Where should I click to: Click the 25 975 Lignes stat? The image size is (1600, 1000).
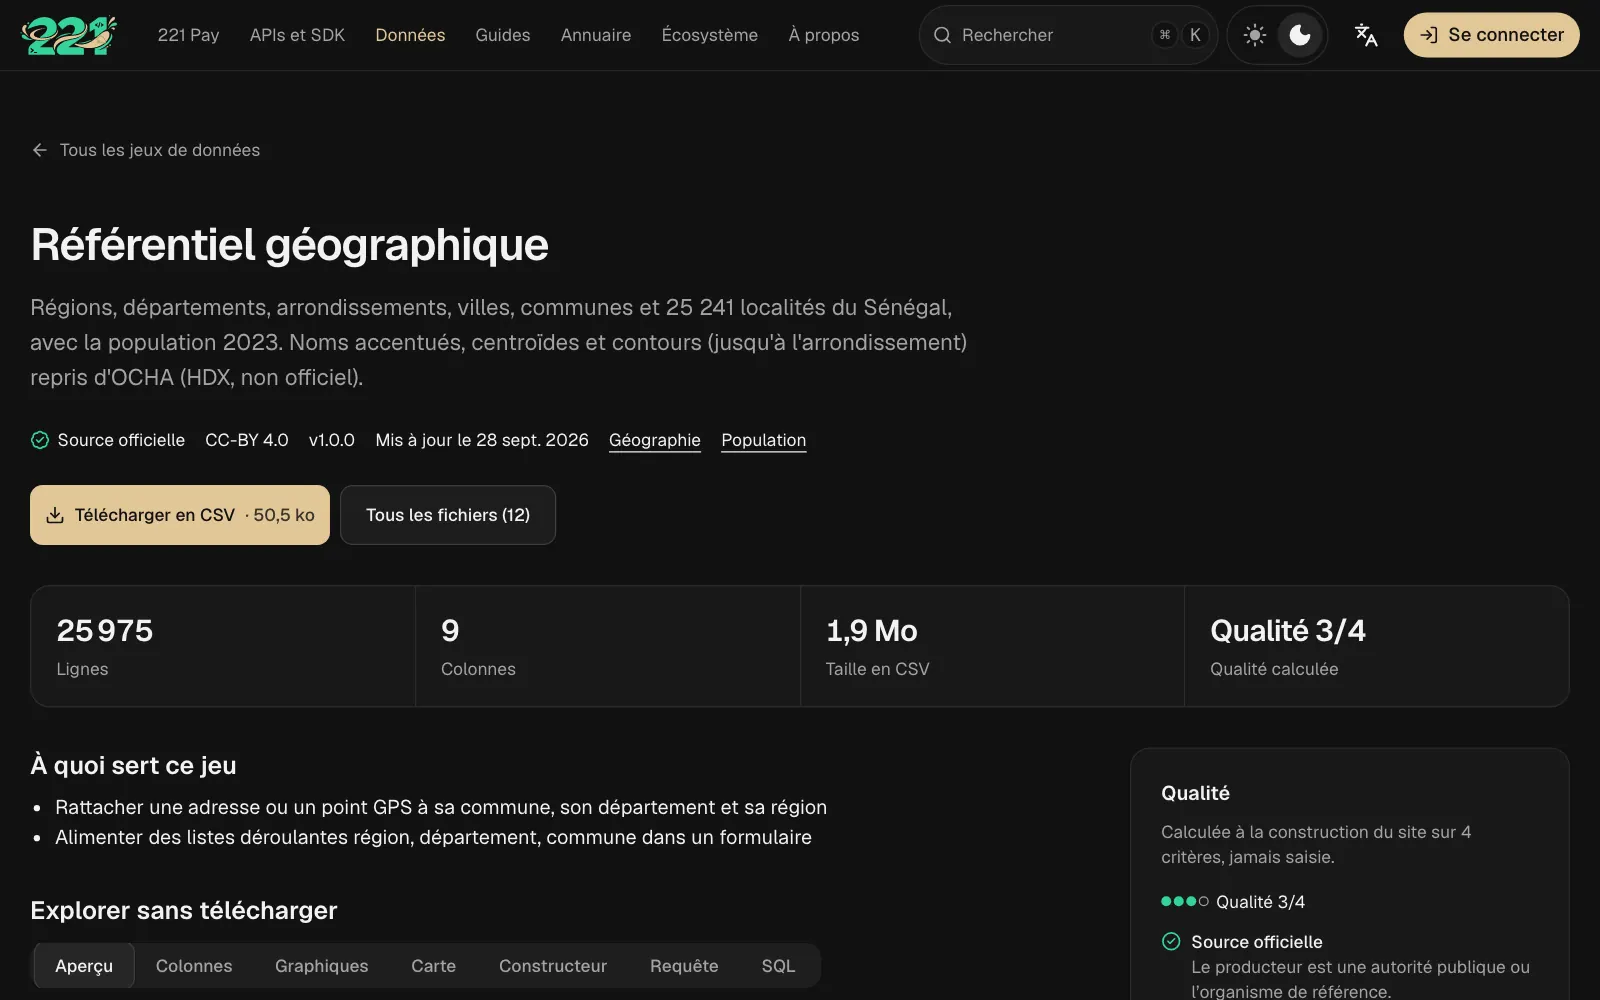click(223, 646)
